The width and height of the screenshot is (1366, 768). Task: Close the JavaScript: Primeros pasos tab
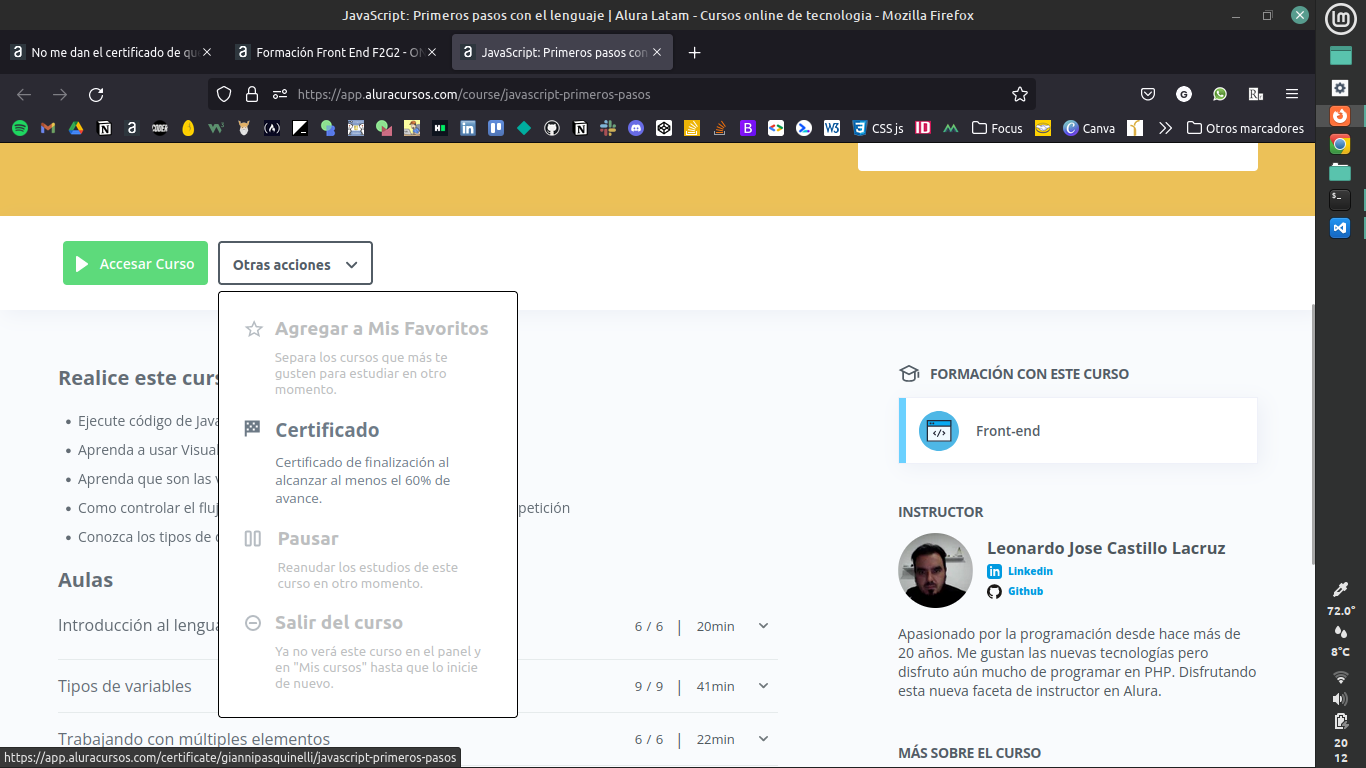(x=658, y=52)
